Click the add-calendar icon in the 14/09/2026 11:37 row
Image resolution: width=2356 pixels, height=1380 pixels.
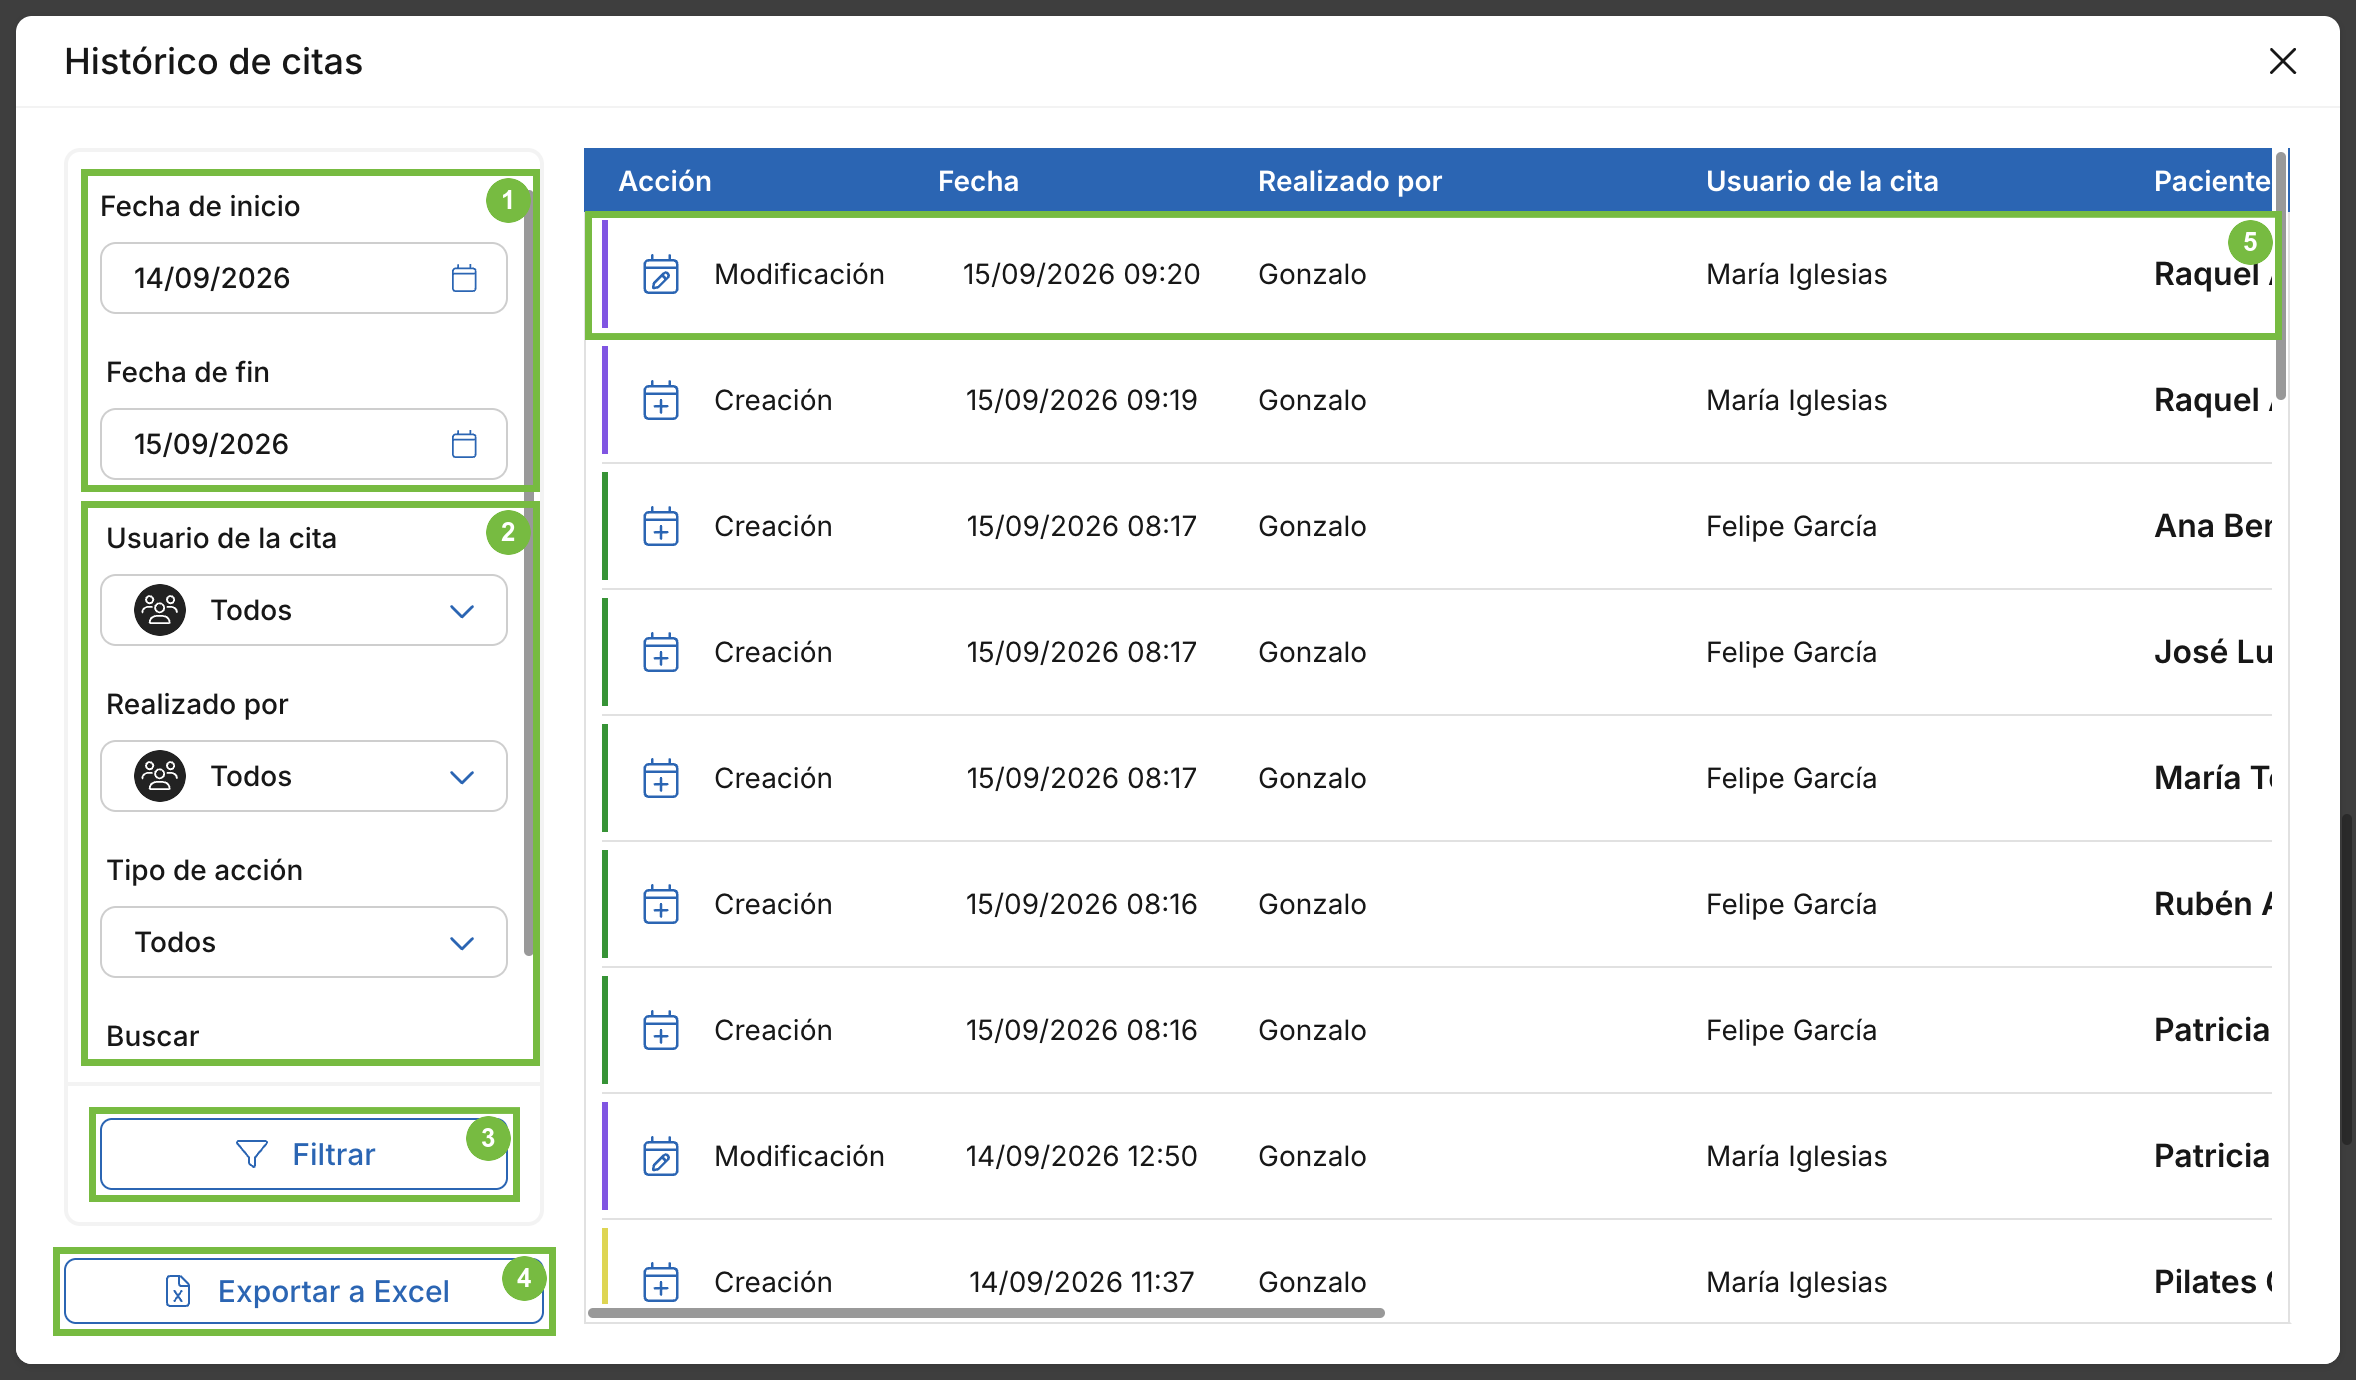click(x=661, y=1283)
